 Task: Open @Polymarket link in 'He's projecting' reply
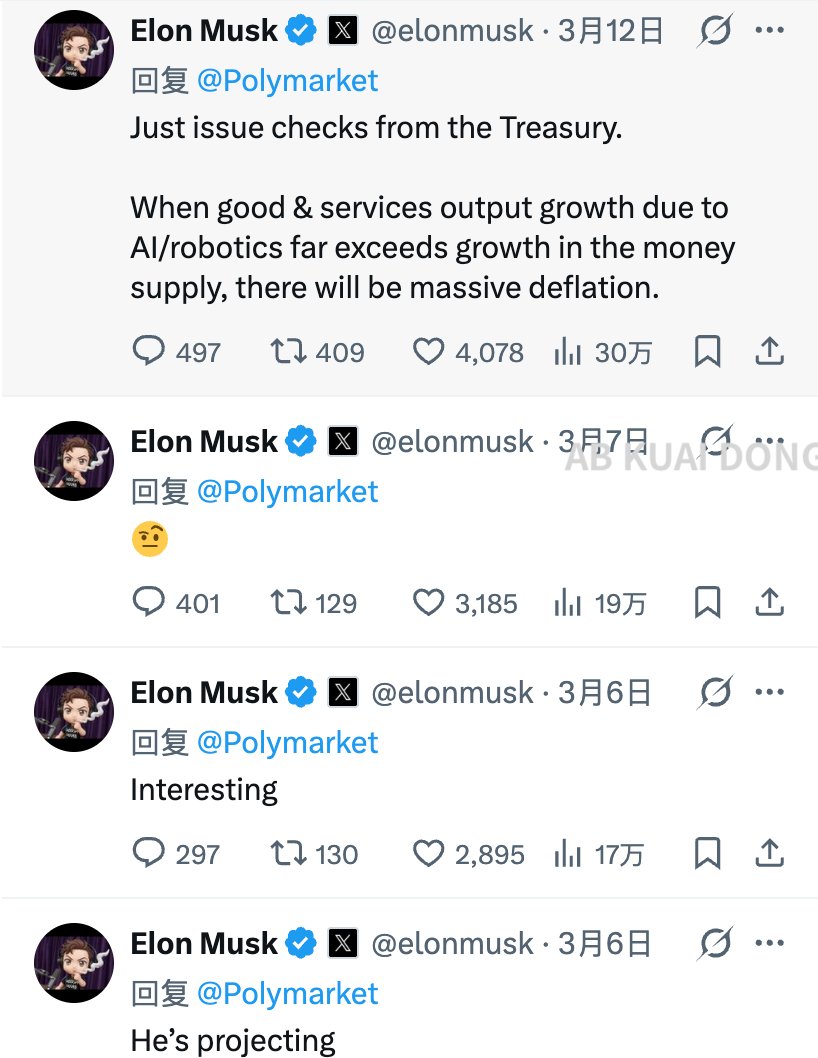pos(287,994)
